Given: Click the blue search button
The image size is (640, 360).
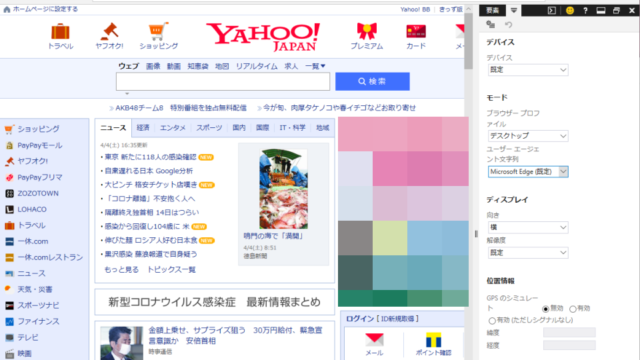Looking at the screenshot, I should (372, 82).
